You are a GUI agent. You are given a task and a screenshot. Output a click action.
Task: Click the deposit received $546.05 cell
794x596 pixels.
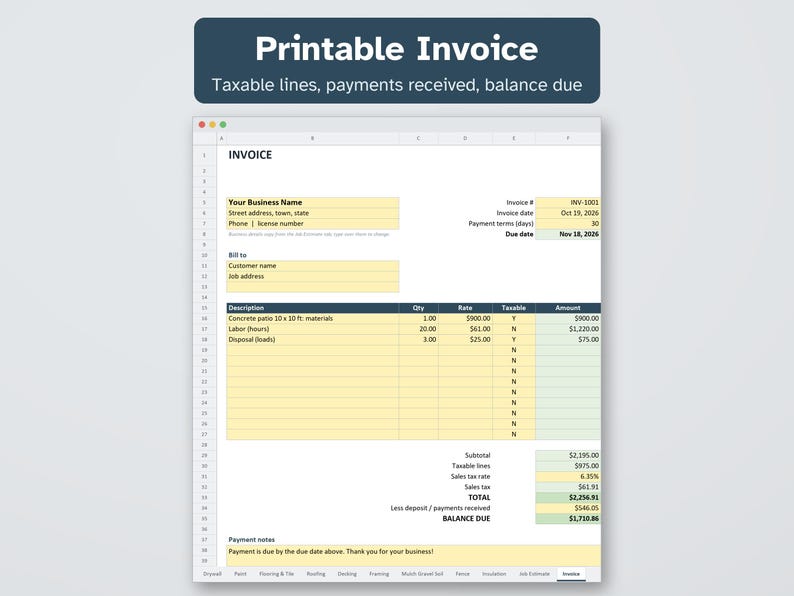[x=568, y=508]
